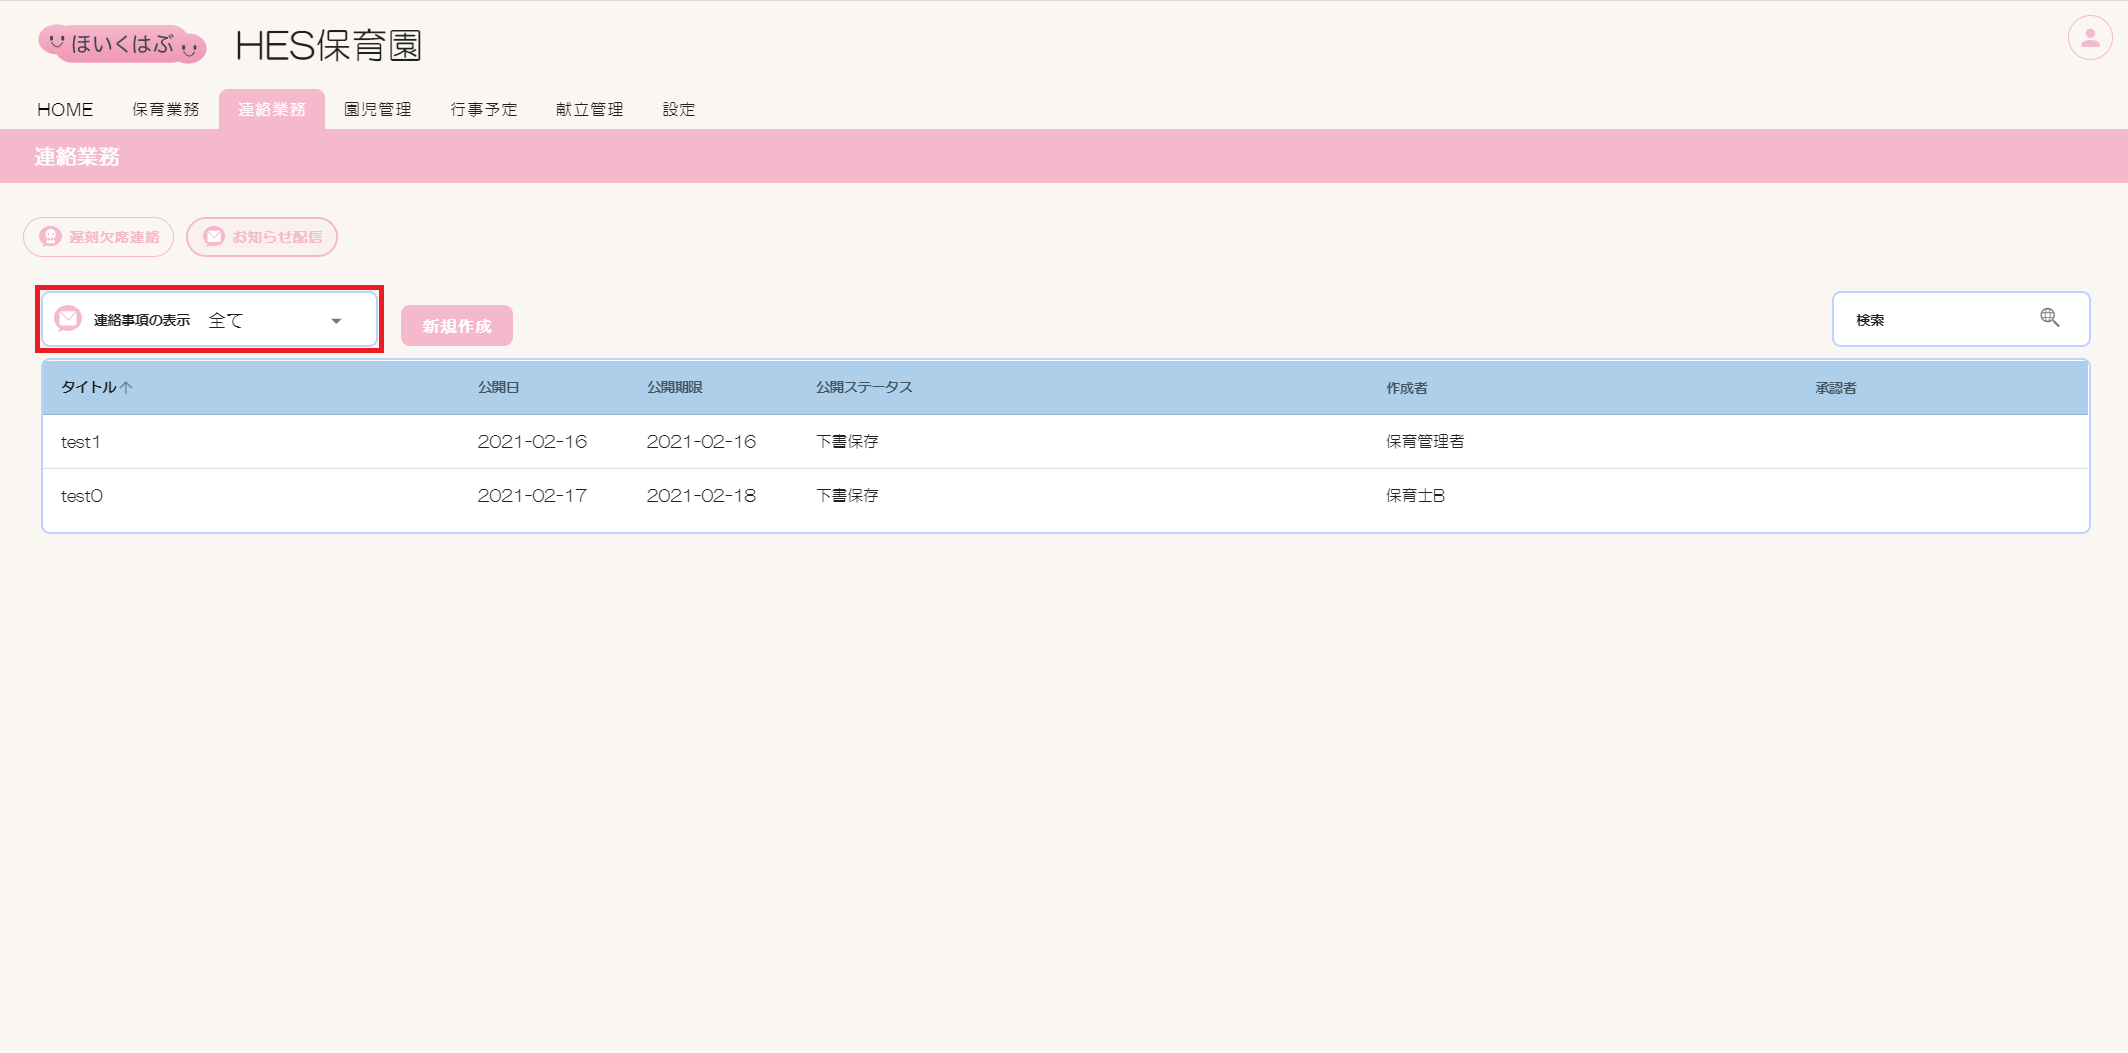Image resolution: width=2128 pixels, height=1053 pixels.
Task: Select the 連絡業務 tab
Action: (272, 109)
